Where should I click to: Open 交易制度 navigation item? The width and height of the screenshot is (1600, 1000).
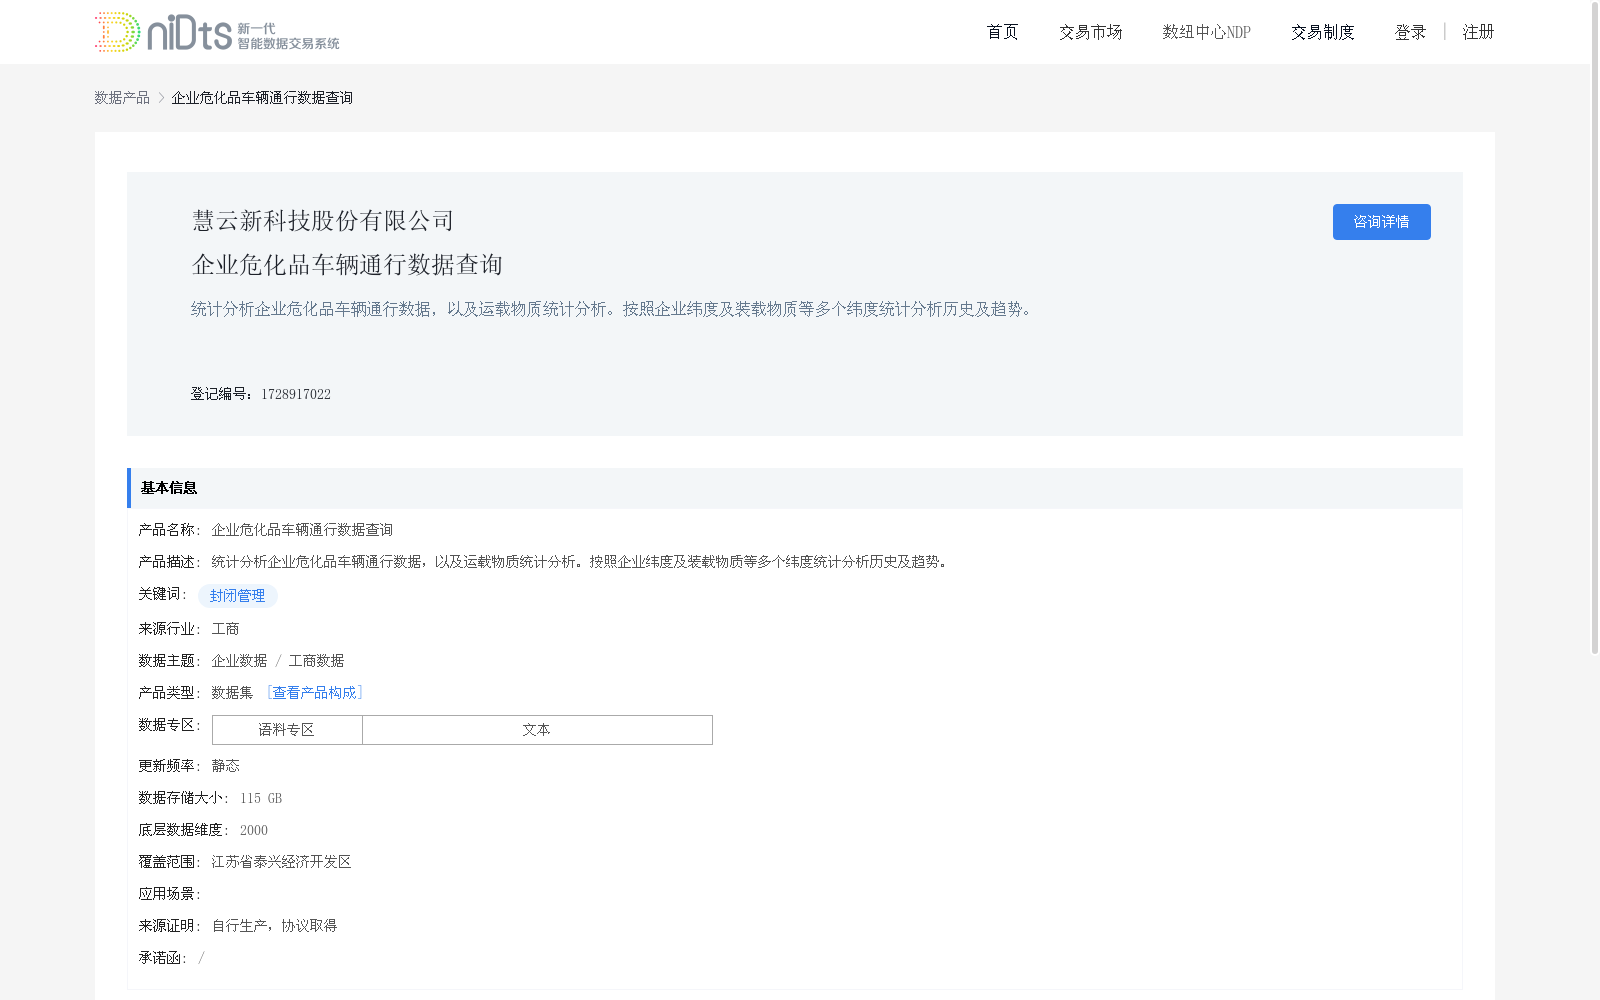point(1322,32)
